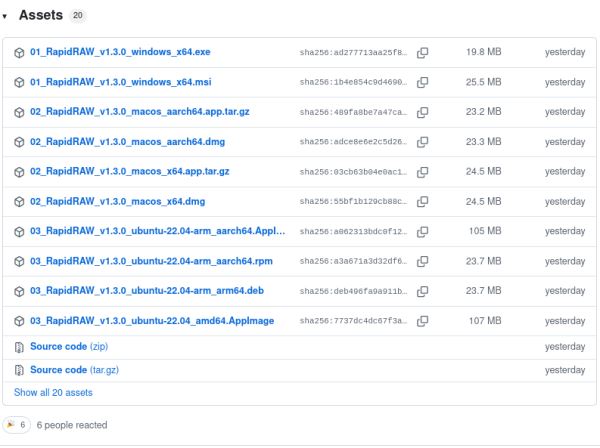Click archive icon beside Source code (tar.gz)
600x448 pixels.
[19, 370]
